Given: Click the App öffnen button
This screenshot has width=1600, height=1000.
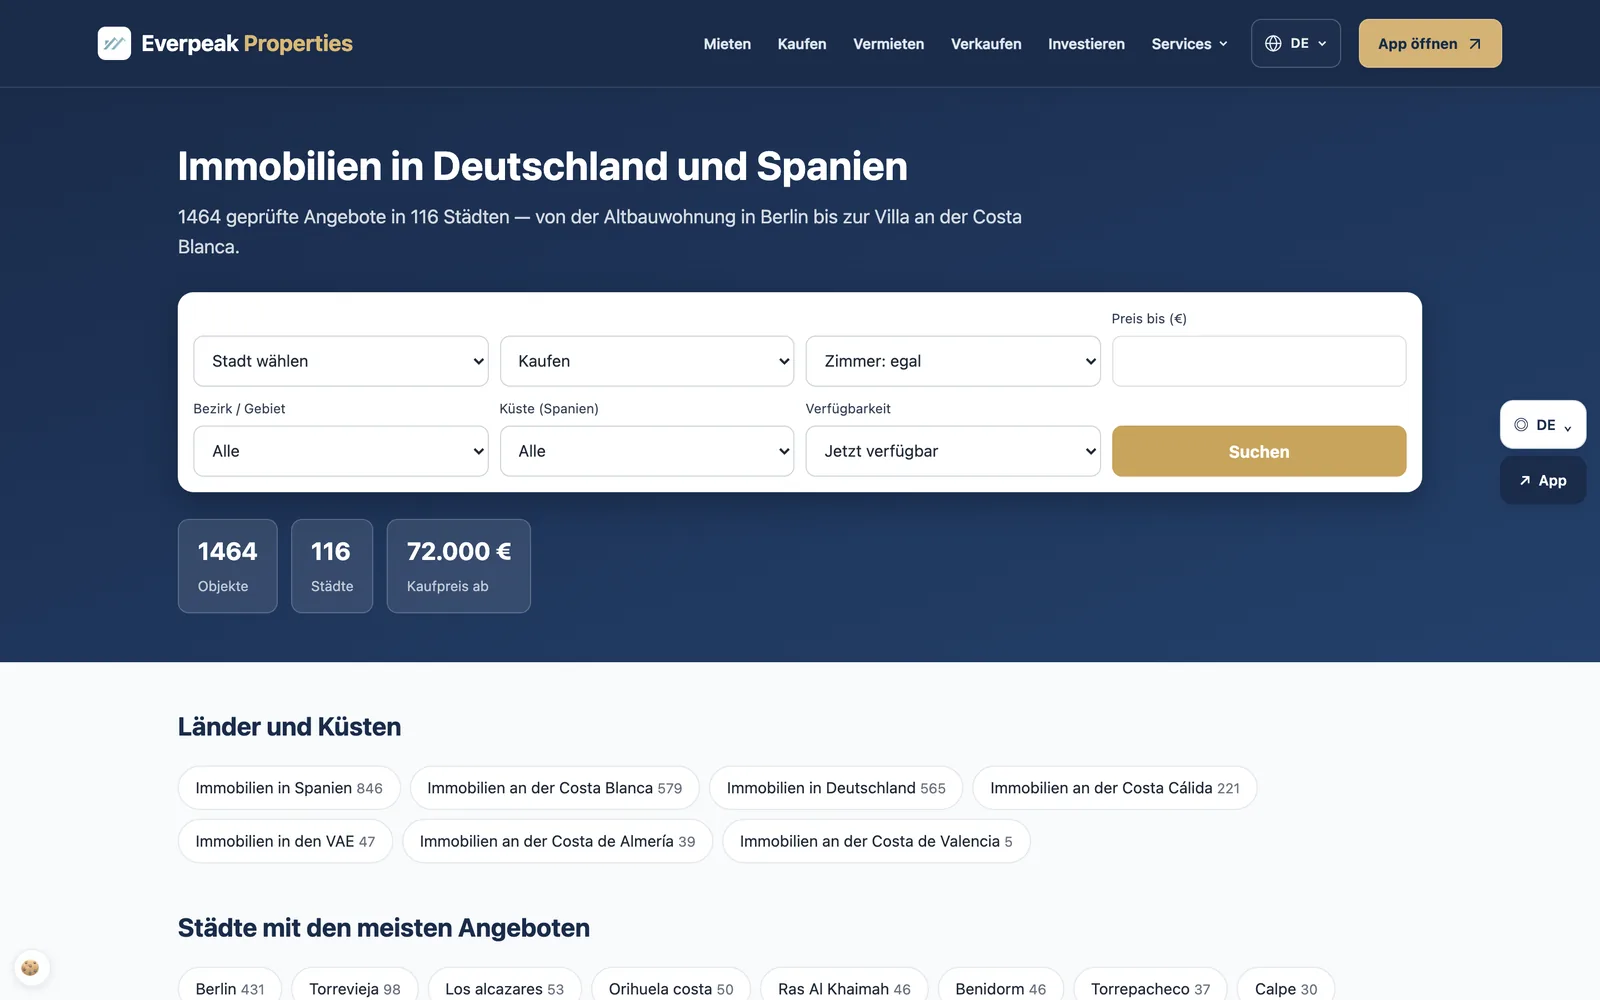Looking at the screenshot, I should click(x=1430, y=43).
